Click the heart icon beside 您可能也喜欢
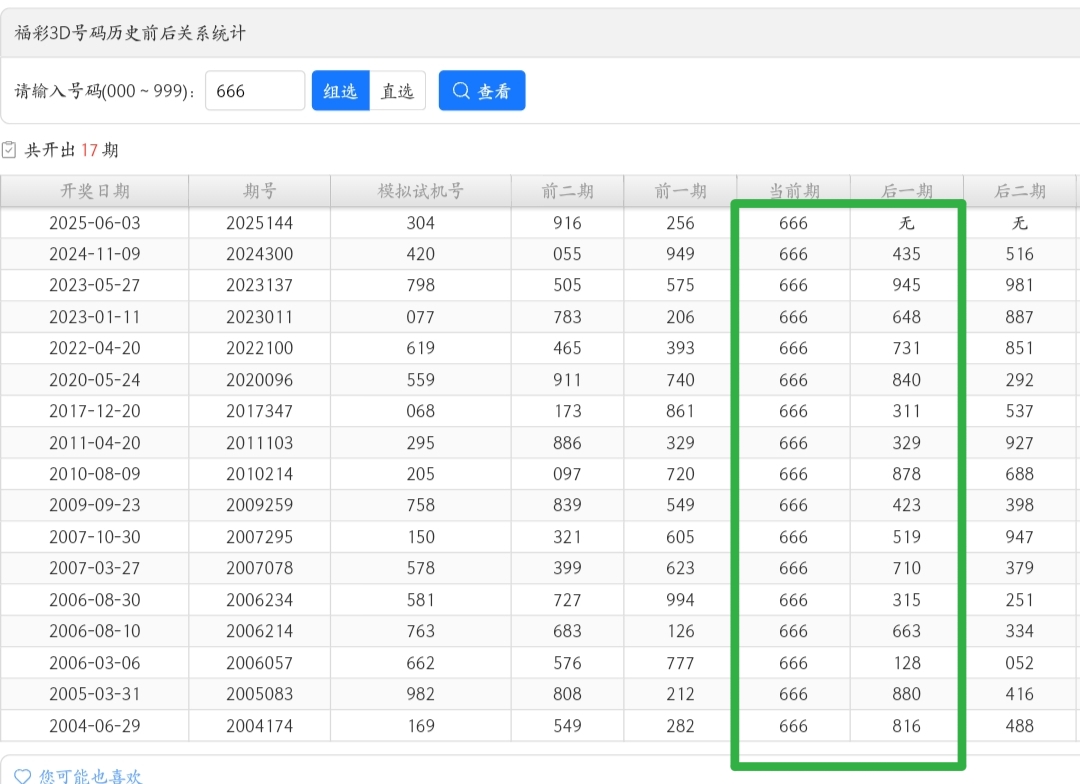The width and height of the screenshot is (1080, 784). (22, 776)
